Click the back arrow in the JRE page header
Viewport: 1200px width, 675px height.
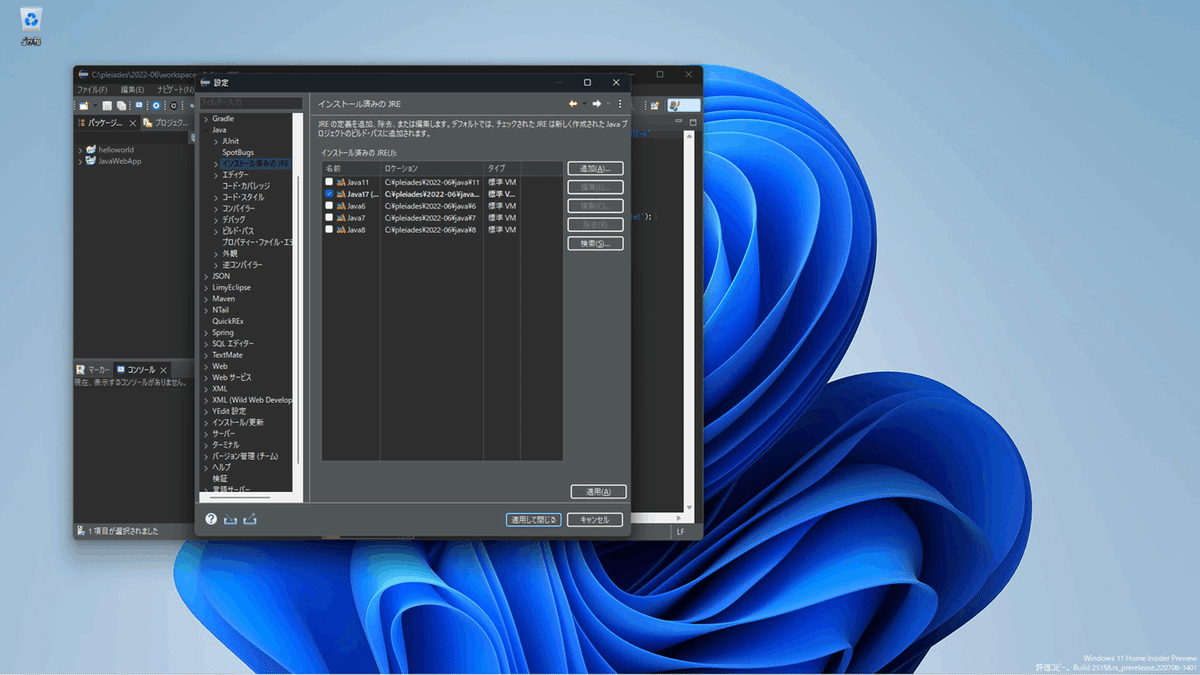click(573, 104)
